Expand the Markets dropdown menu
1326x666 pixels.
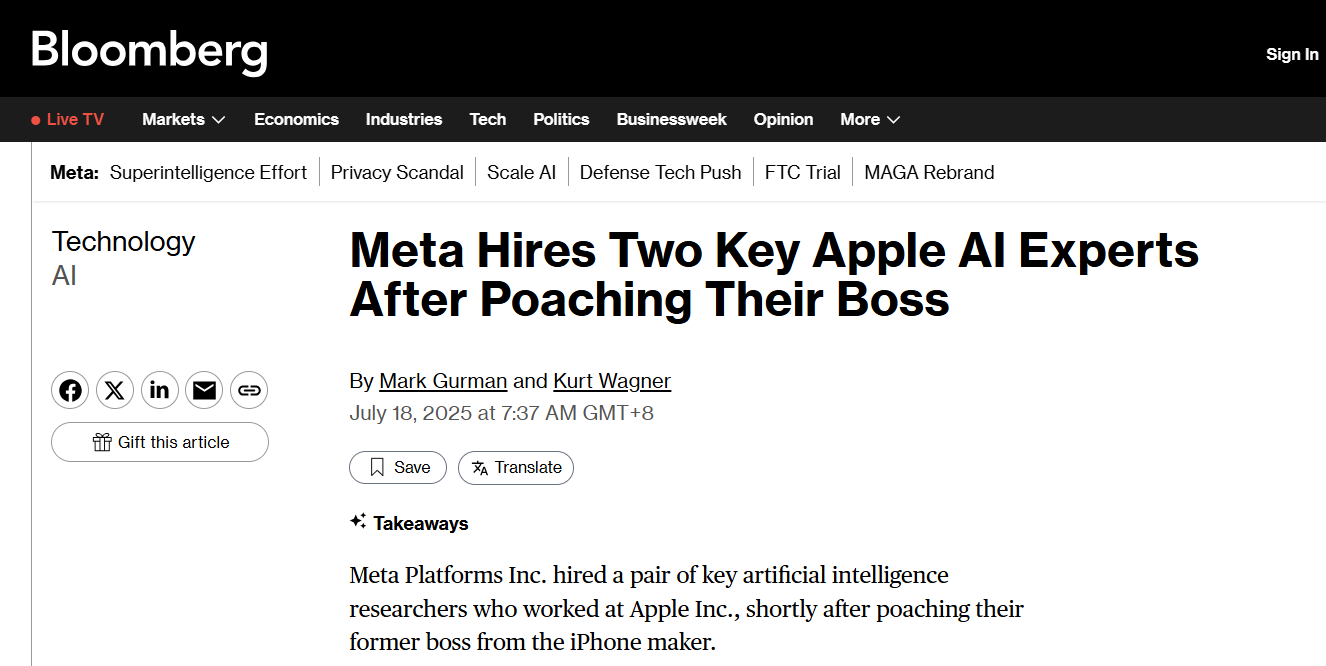pos(183,119)
